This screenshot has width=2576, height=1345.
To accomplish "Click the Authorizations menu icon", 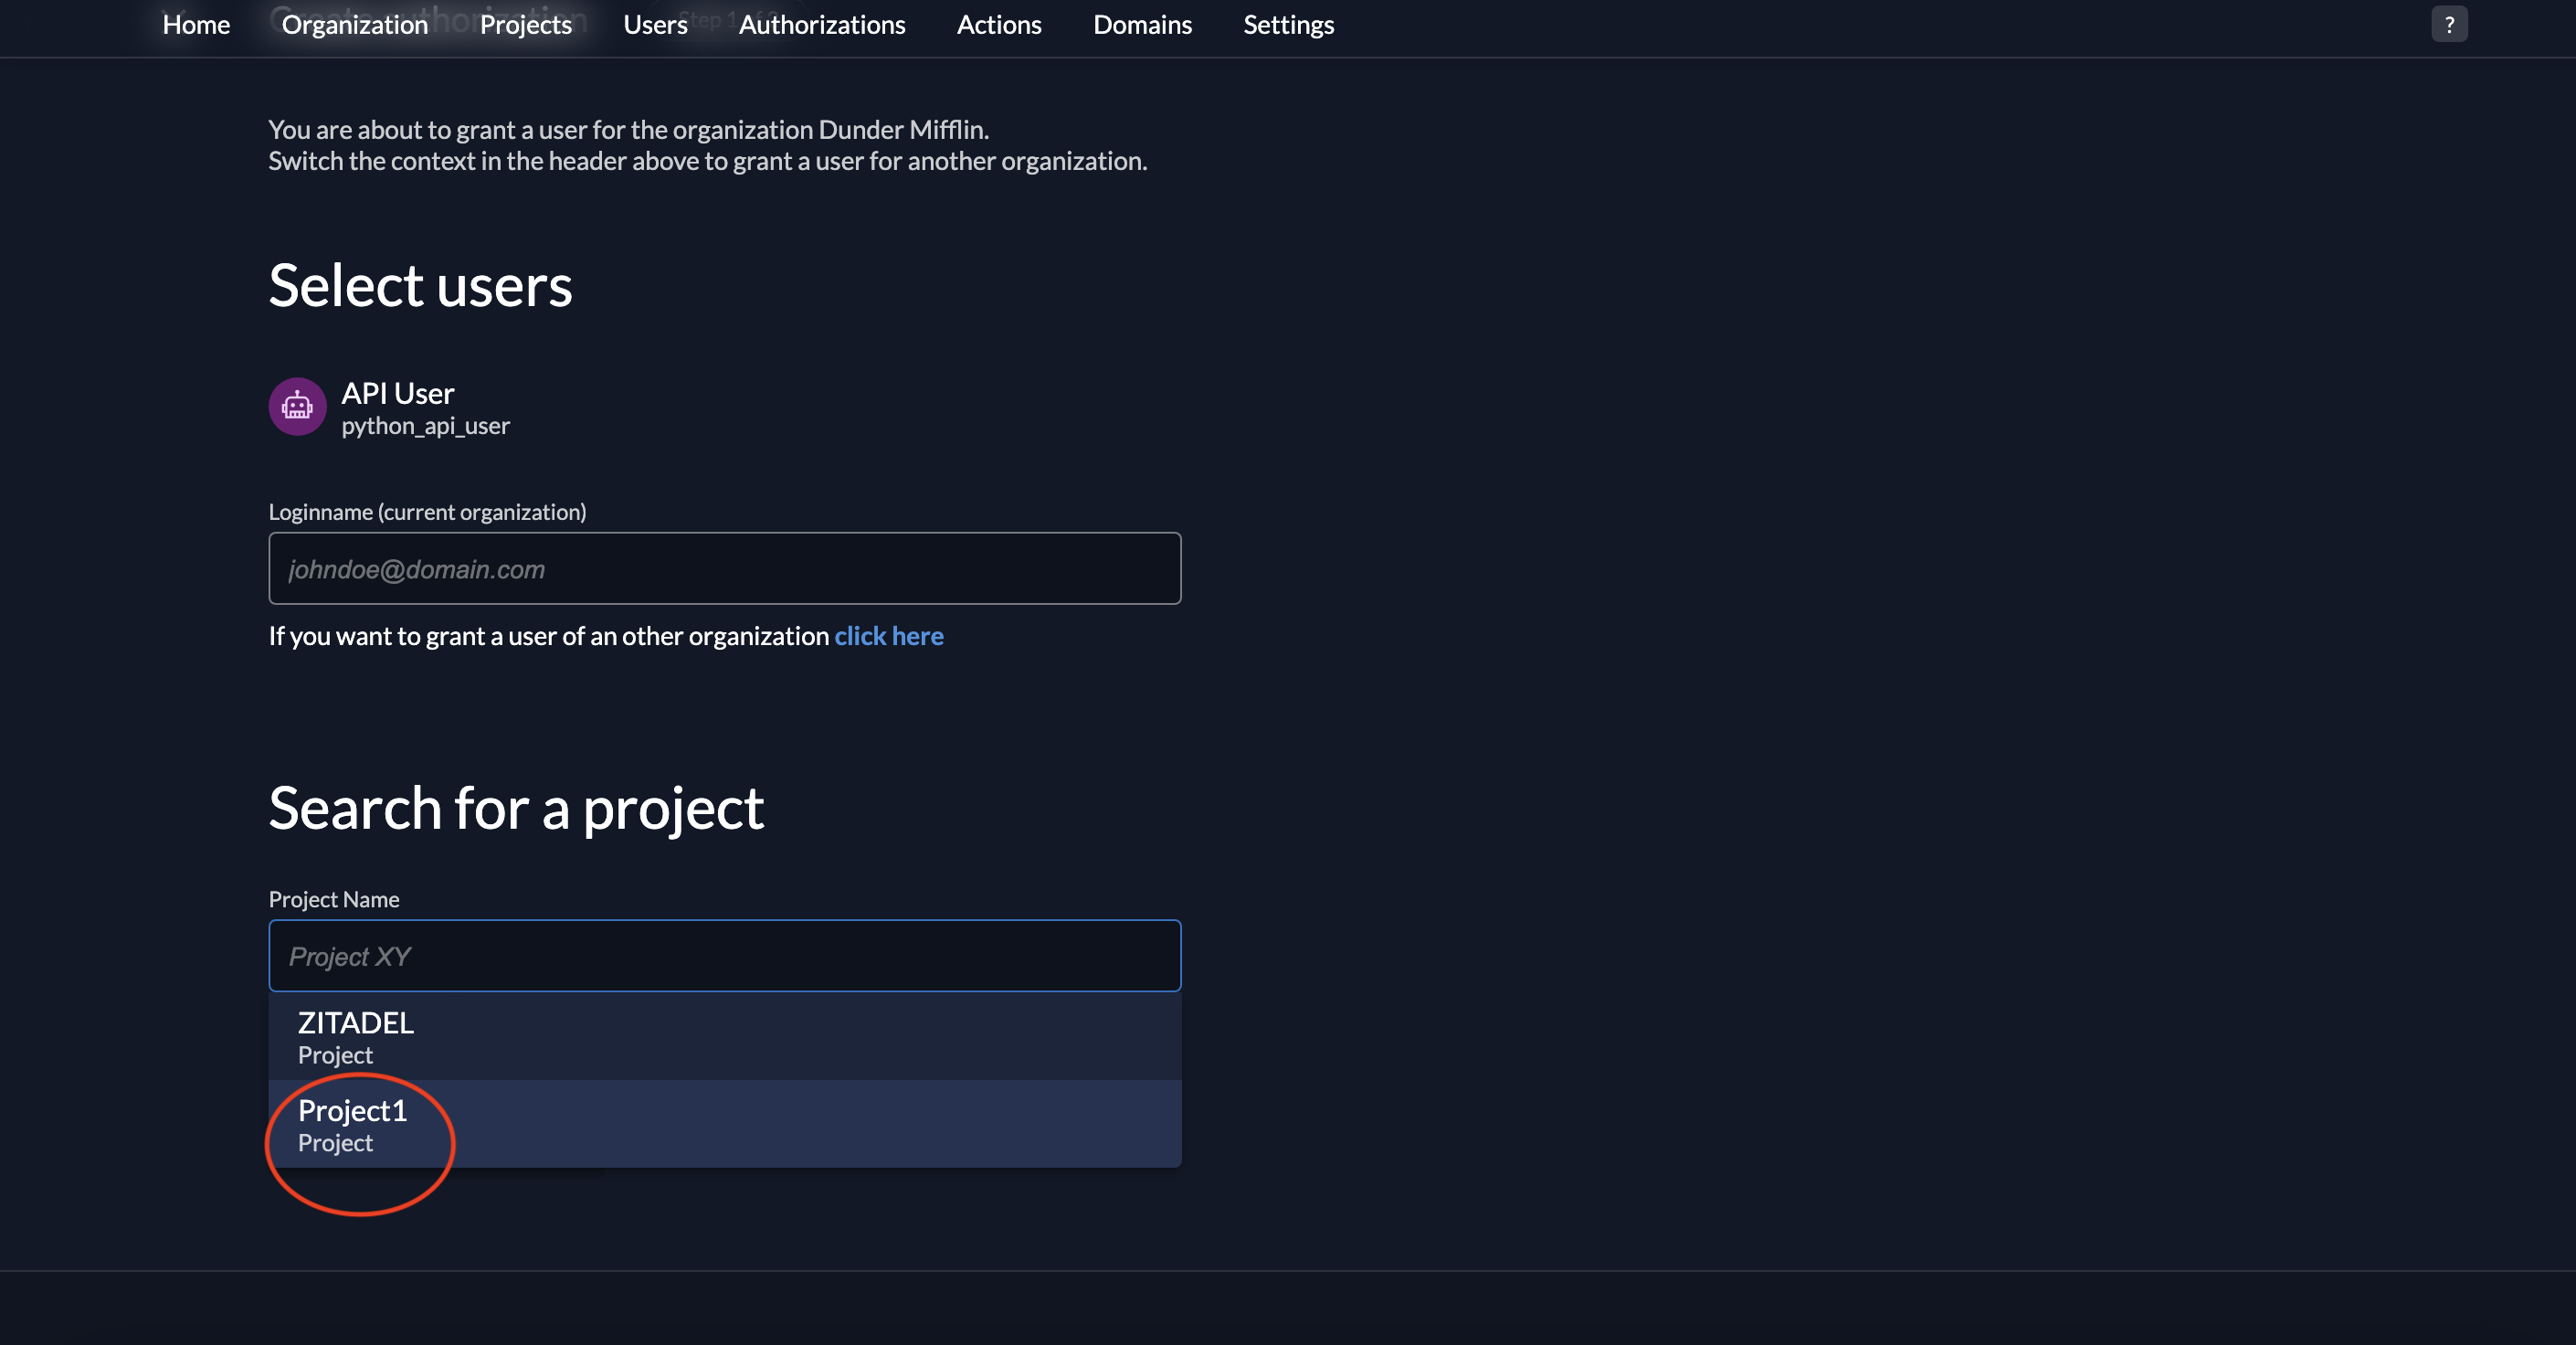I will pos(821,24).
